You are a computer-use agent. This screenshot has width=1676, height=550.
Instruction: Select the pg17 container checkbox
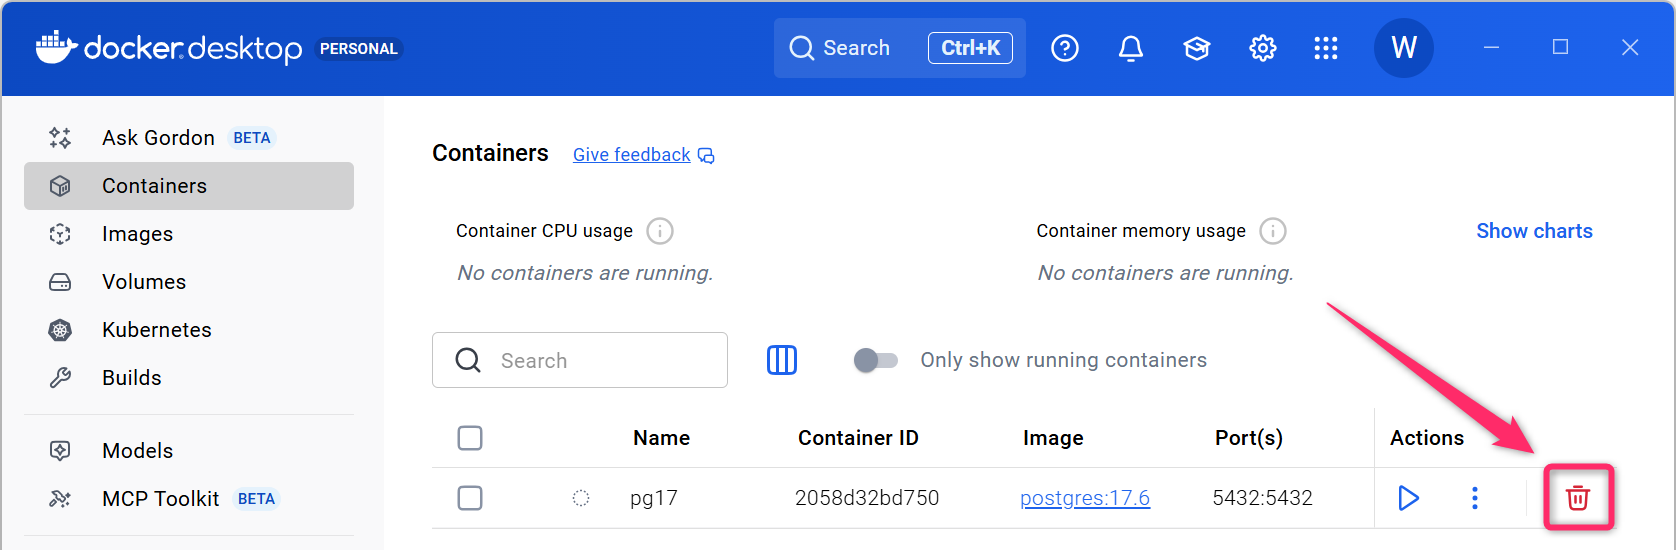tap(470, 498)
